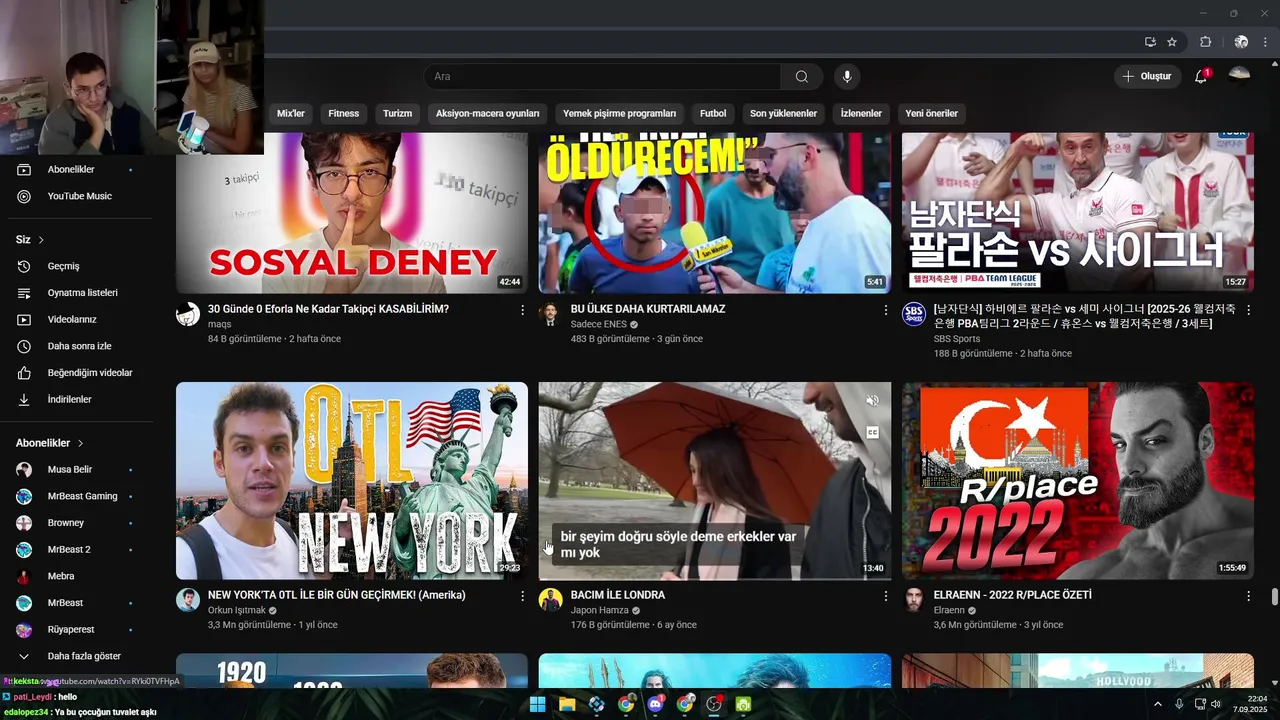Open Browney subscription channel
Viewport: 1280px width, 720px height.
[75, 523]
